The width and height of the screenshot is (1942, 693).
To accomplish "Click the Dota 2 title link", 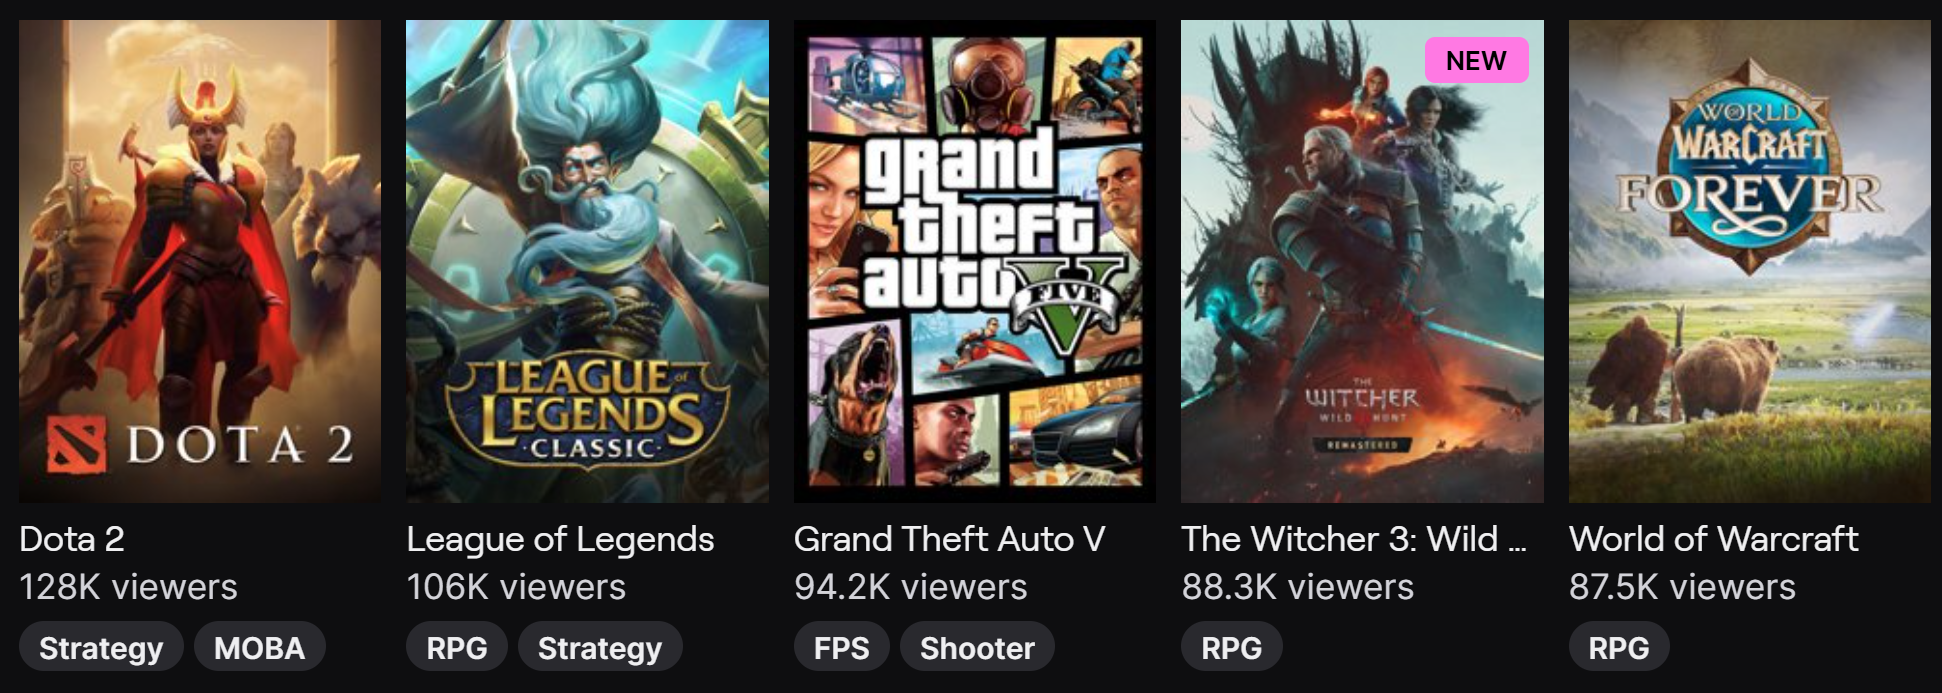I will [72, 539].
